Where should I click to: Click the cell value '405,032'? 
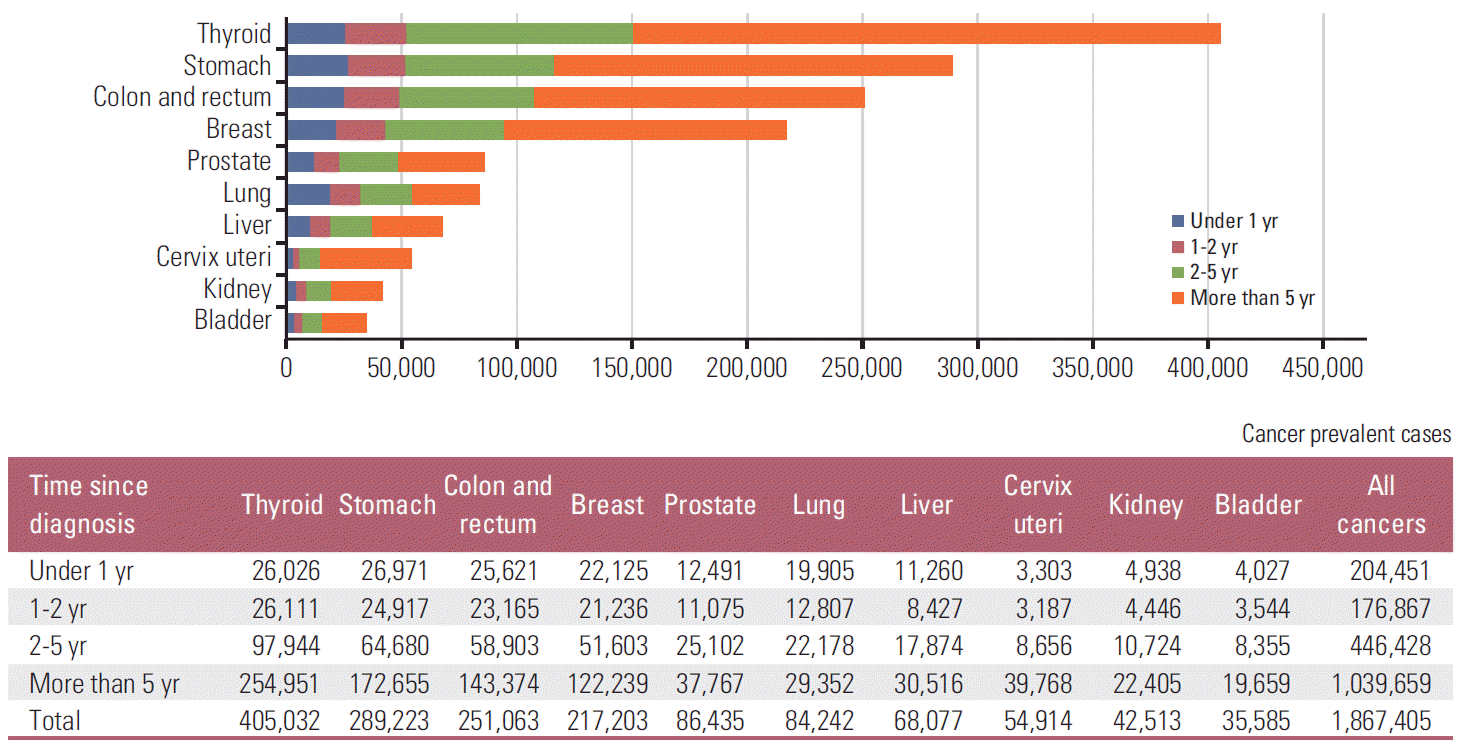280,721
